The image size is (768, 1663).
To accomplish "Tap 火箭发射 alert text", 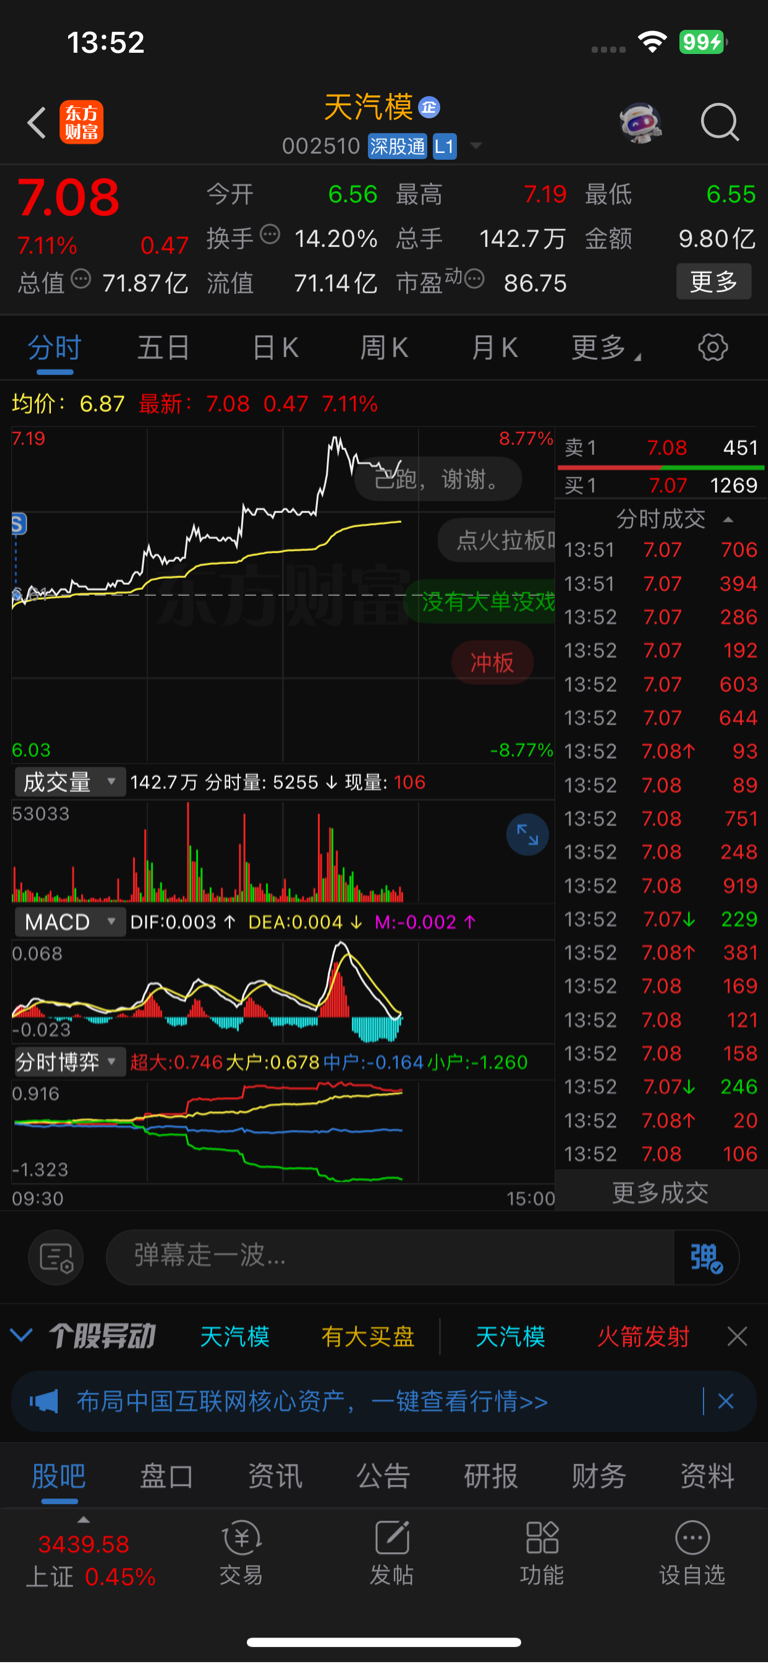I will [x=643, y=1337].
